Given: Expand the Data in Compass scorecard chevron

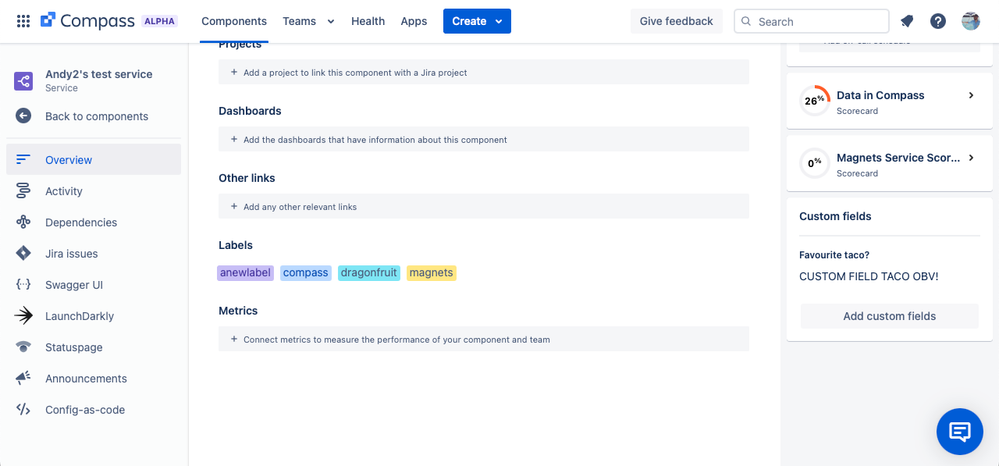Looking at the screenshot, I should pyautogui.click(x=971, y=95).
